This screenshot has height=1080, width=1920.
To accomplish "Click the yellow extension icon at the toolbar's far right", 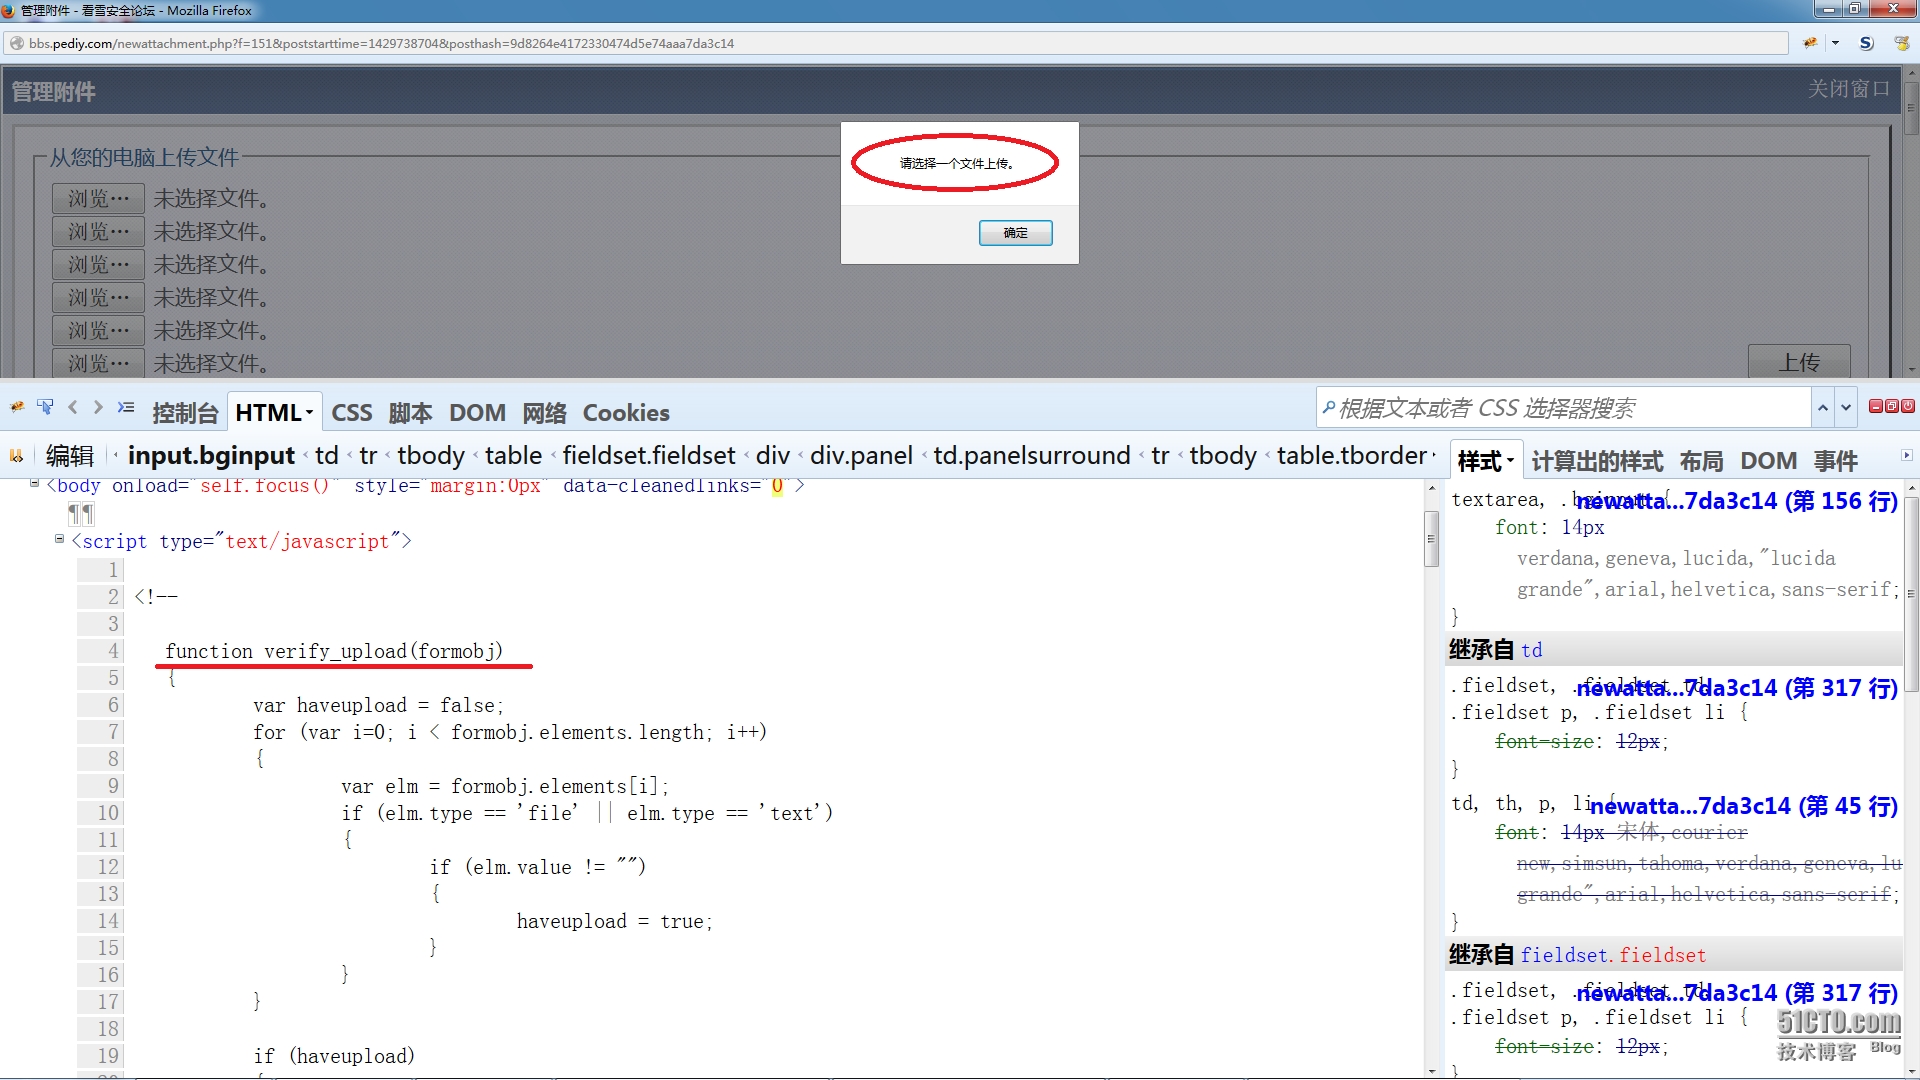I will click(1901, 43).
